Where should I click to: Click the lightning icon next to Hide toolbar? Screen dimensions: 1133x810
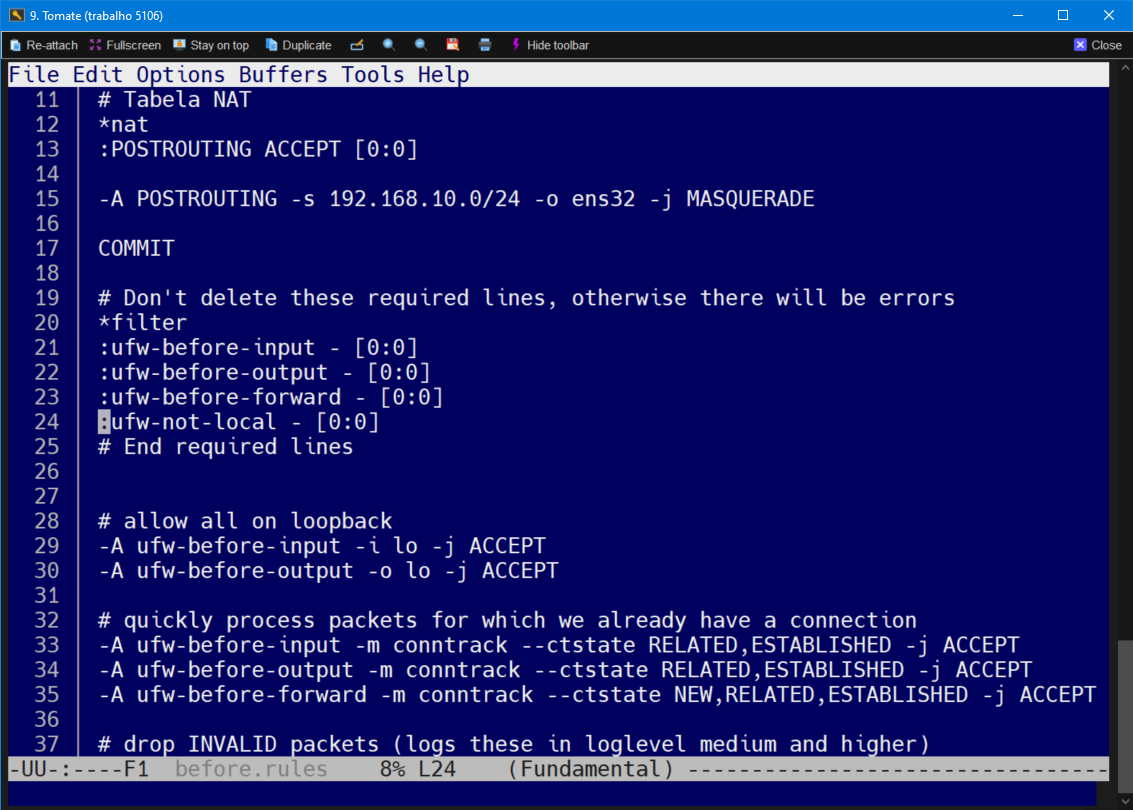coord(516,44)
